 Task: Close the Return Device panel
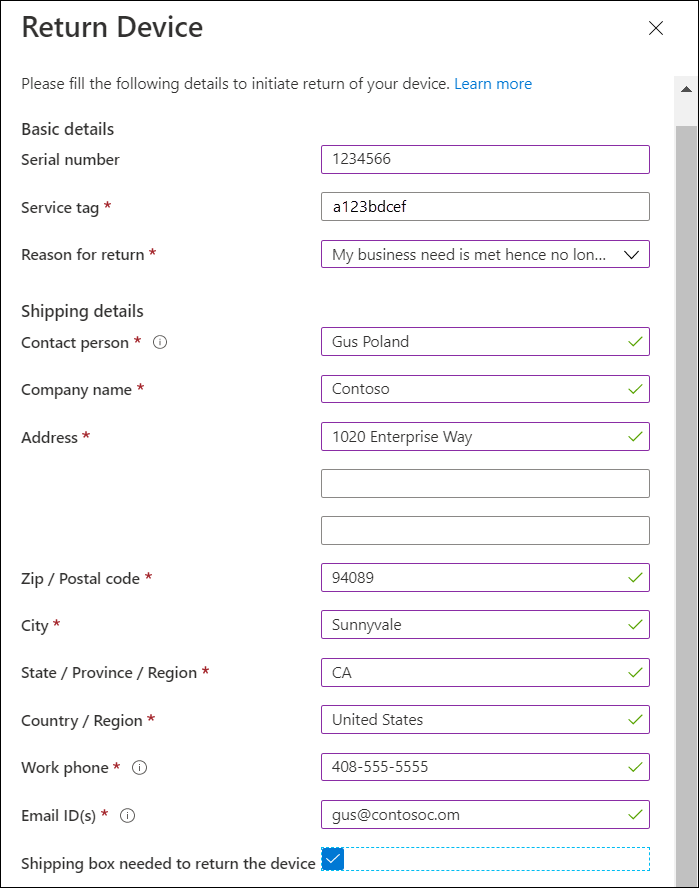point(655,28)
